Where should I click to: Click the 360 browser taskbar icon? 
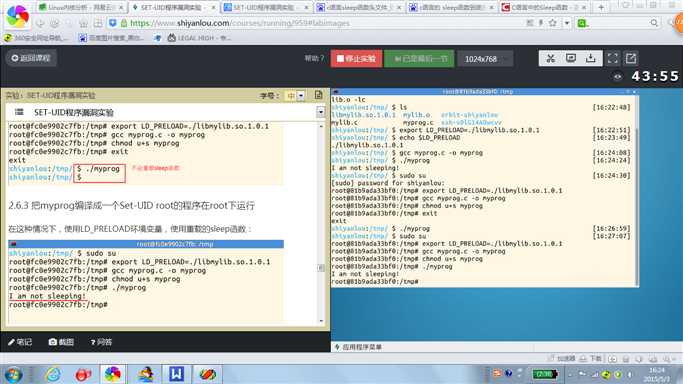tap(112, 374)
